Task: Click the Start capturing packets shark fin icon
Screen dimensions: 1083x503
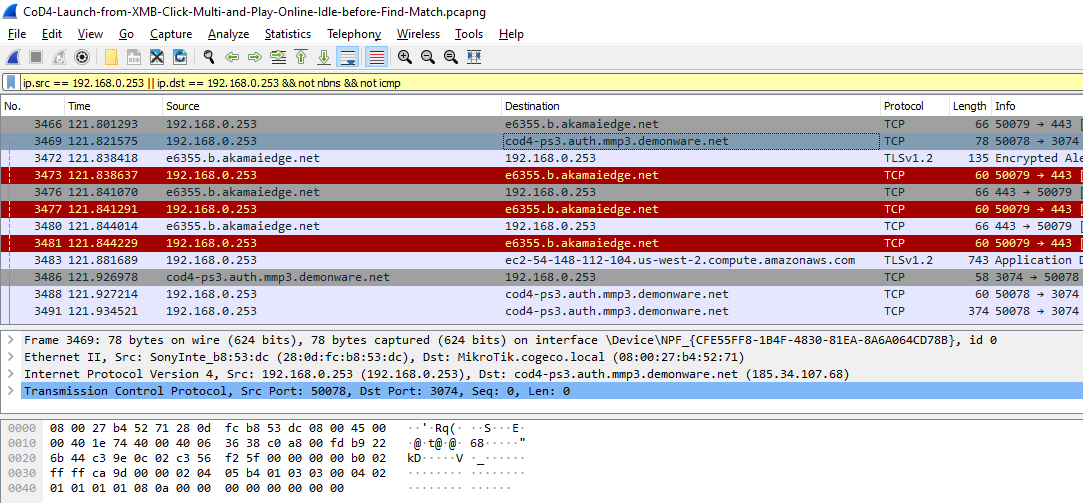Action: [14, 57]
